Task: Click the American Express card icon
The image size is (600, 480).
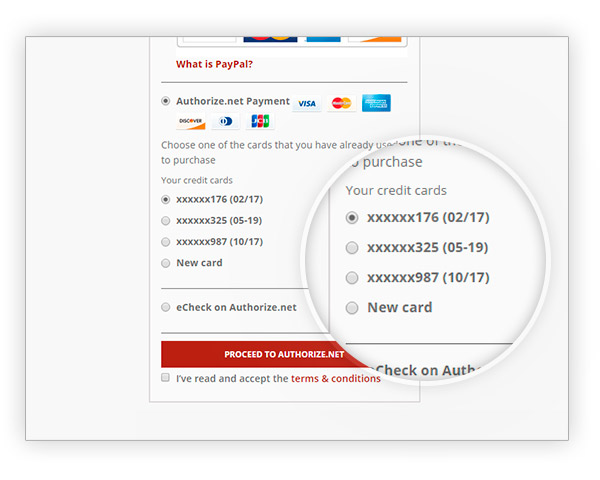Action: coord(376,103)
